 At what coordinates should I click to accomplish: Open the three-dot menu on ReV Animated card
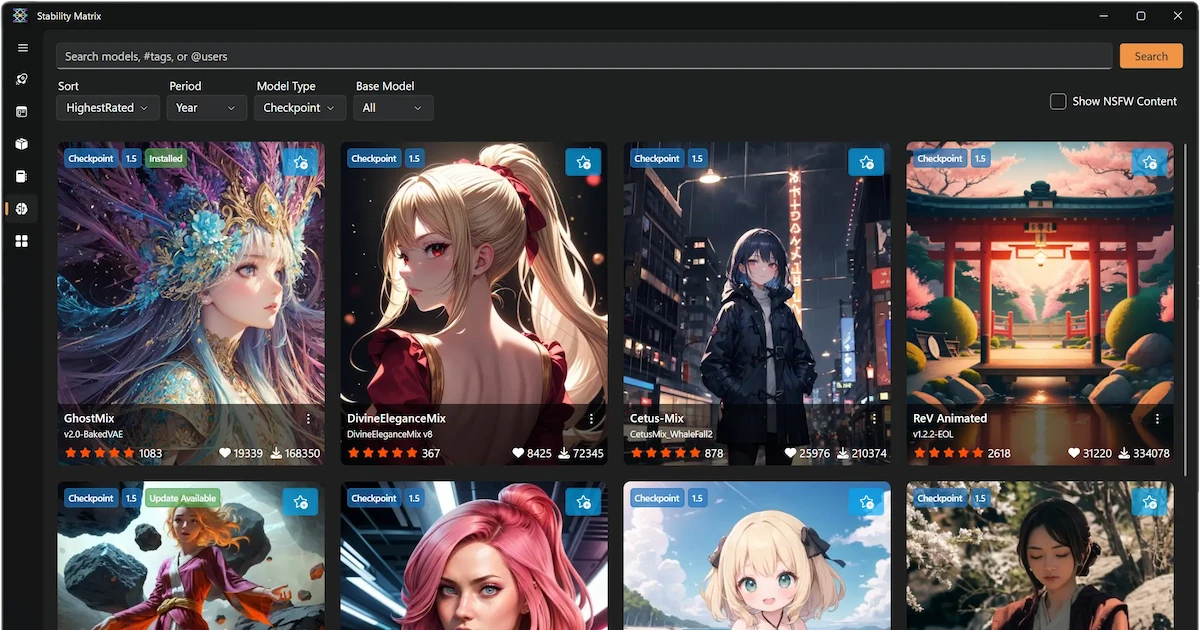(x=1157, y=419)
